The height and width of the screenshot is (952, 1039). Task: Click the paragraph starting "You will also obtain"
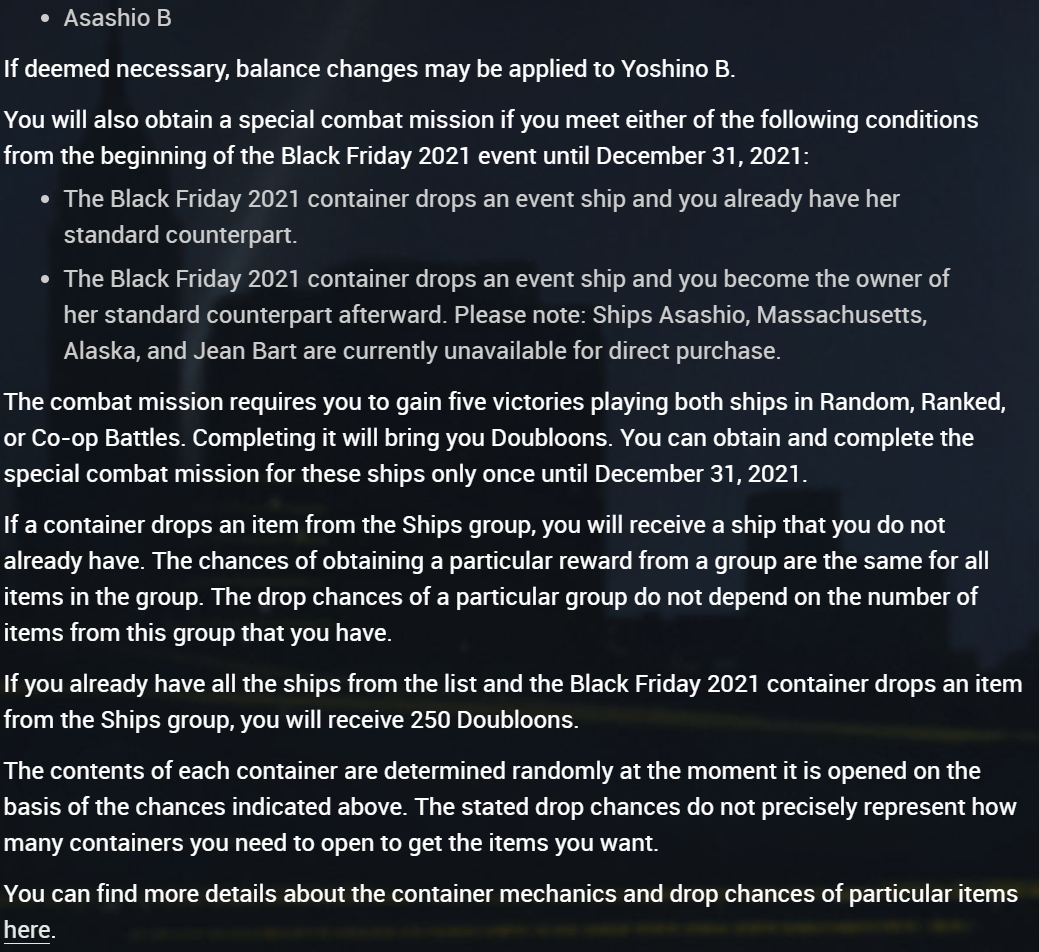pyautogui.click(x=490, y=138)
